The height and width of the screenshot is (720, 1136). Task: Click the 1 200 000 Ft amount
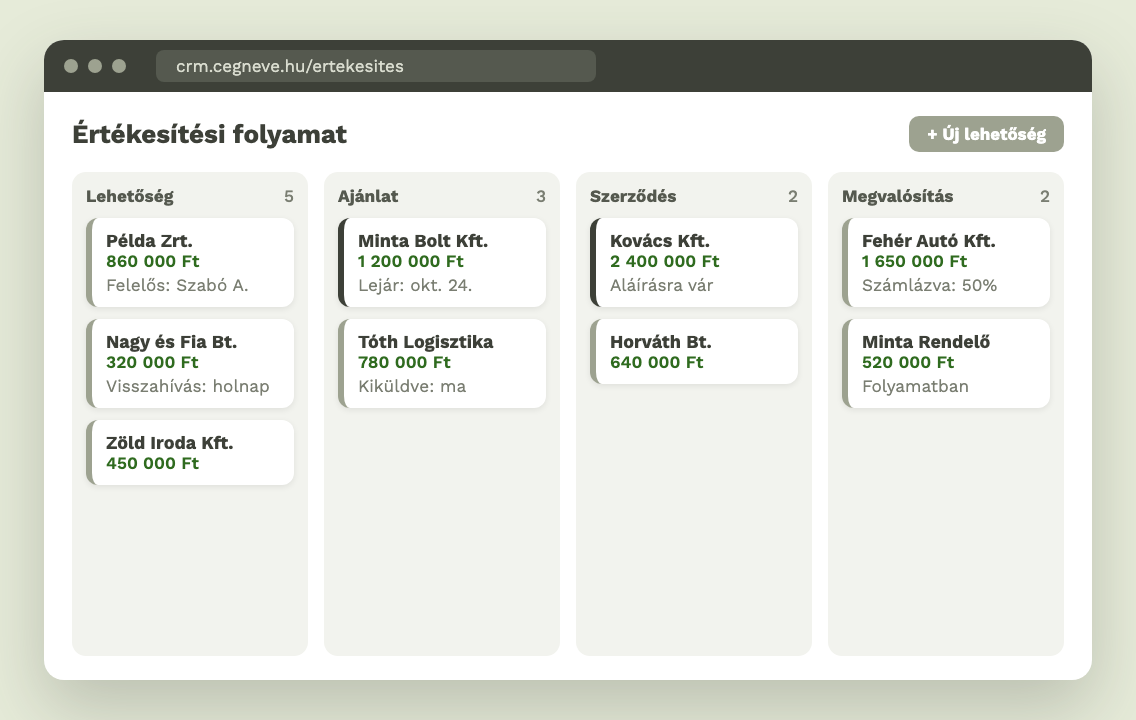click(x=411, y=261)
